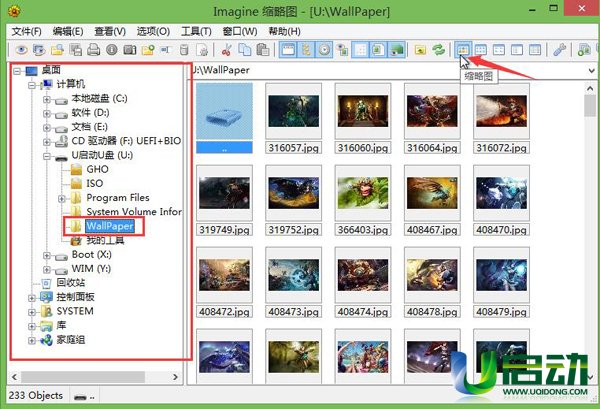This screenshot has width=600, height=409.
Task: Collapse the 计算机 tree node
Action: [32, 85]
